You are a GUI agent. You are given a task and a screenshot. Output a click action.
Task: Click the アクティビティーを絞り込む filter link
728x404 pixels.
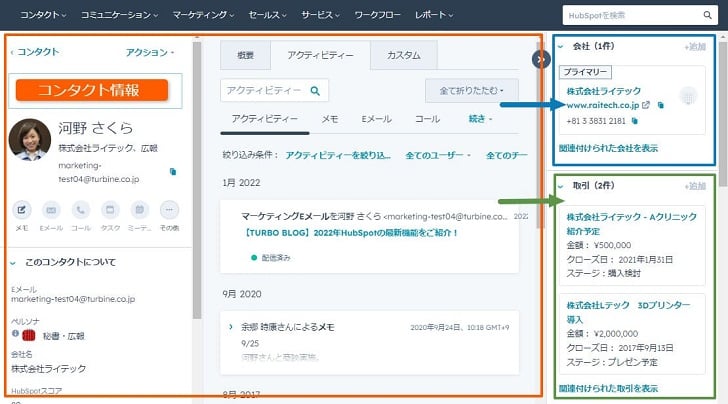coord(338,155)
